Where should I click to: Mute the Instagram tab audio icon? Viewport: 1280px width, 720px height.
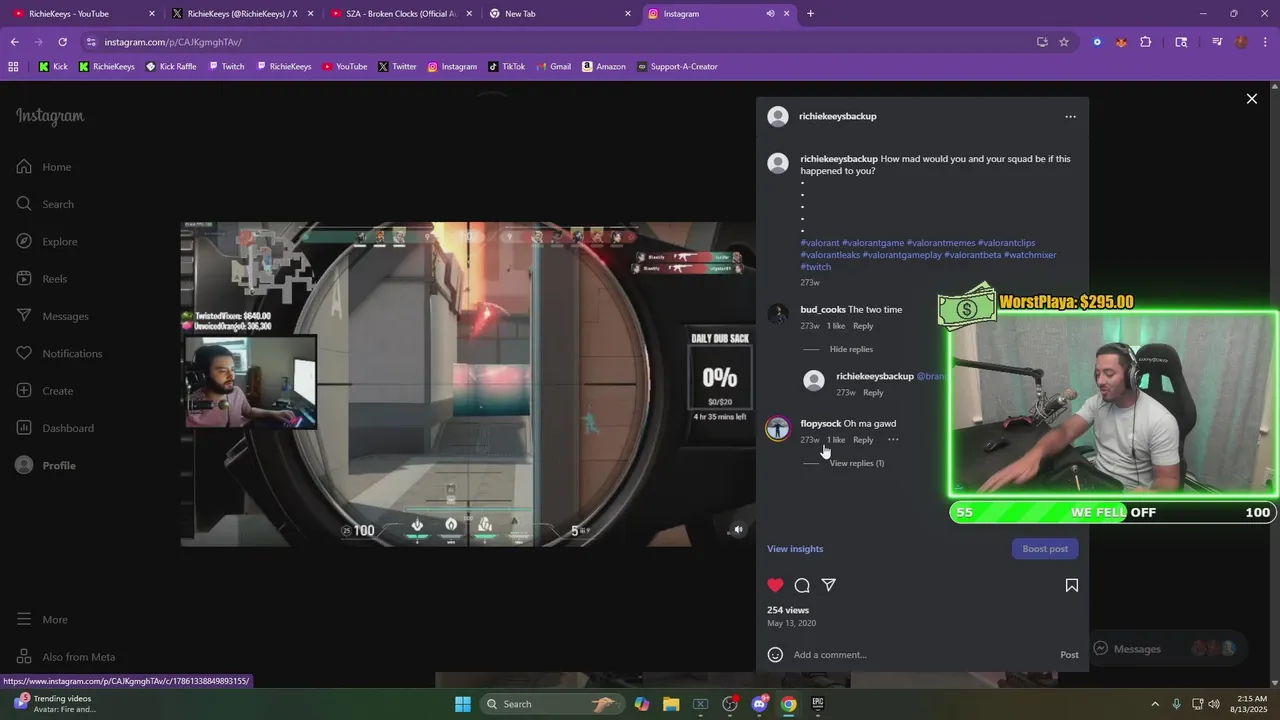[x=770, y=14]
